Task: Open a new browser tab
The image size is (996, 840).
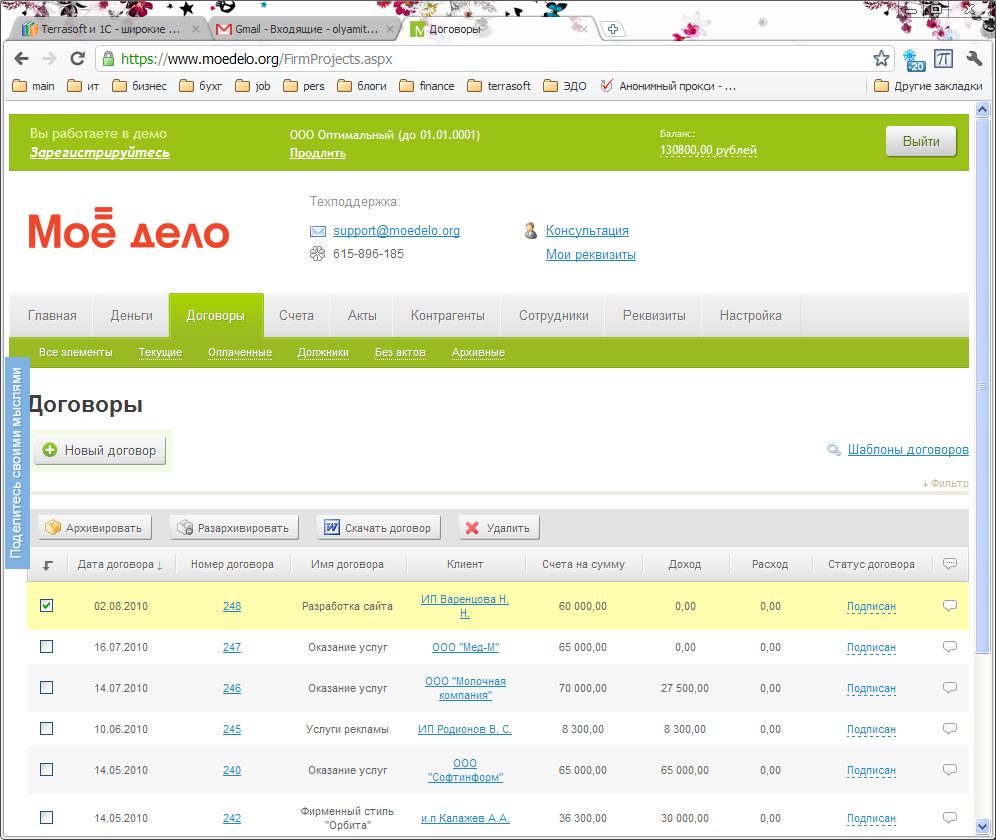Action: (x=613, y=29)
